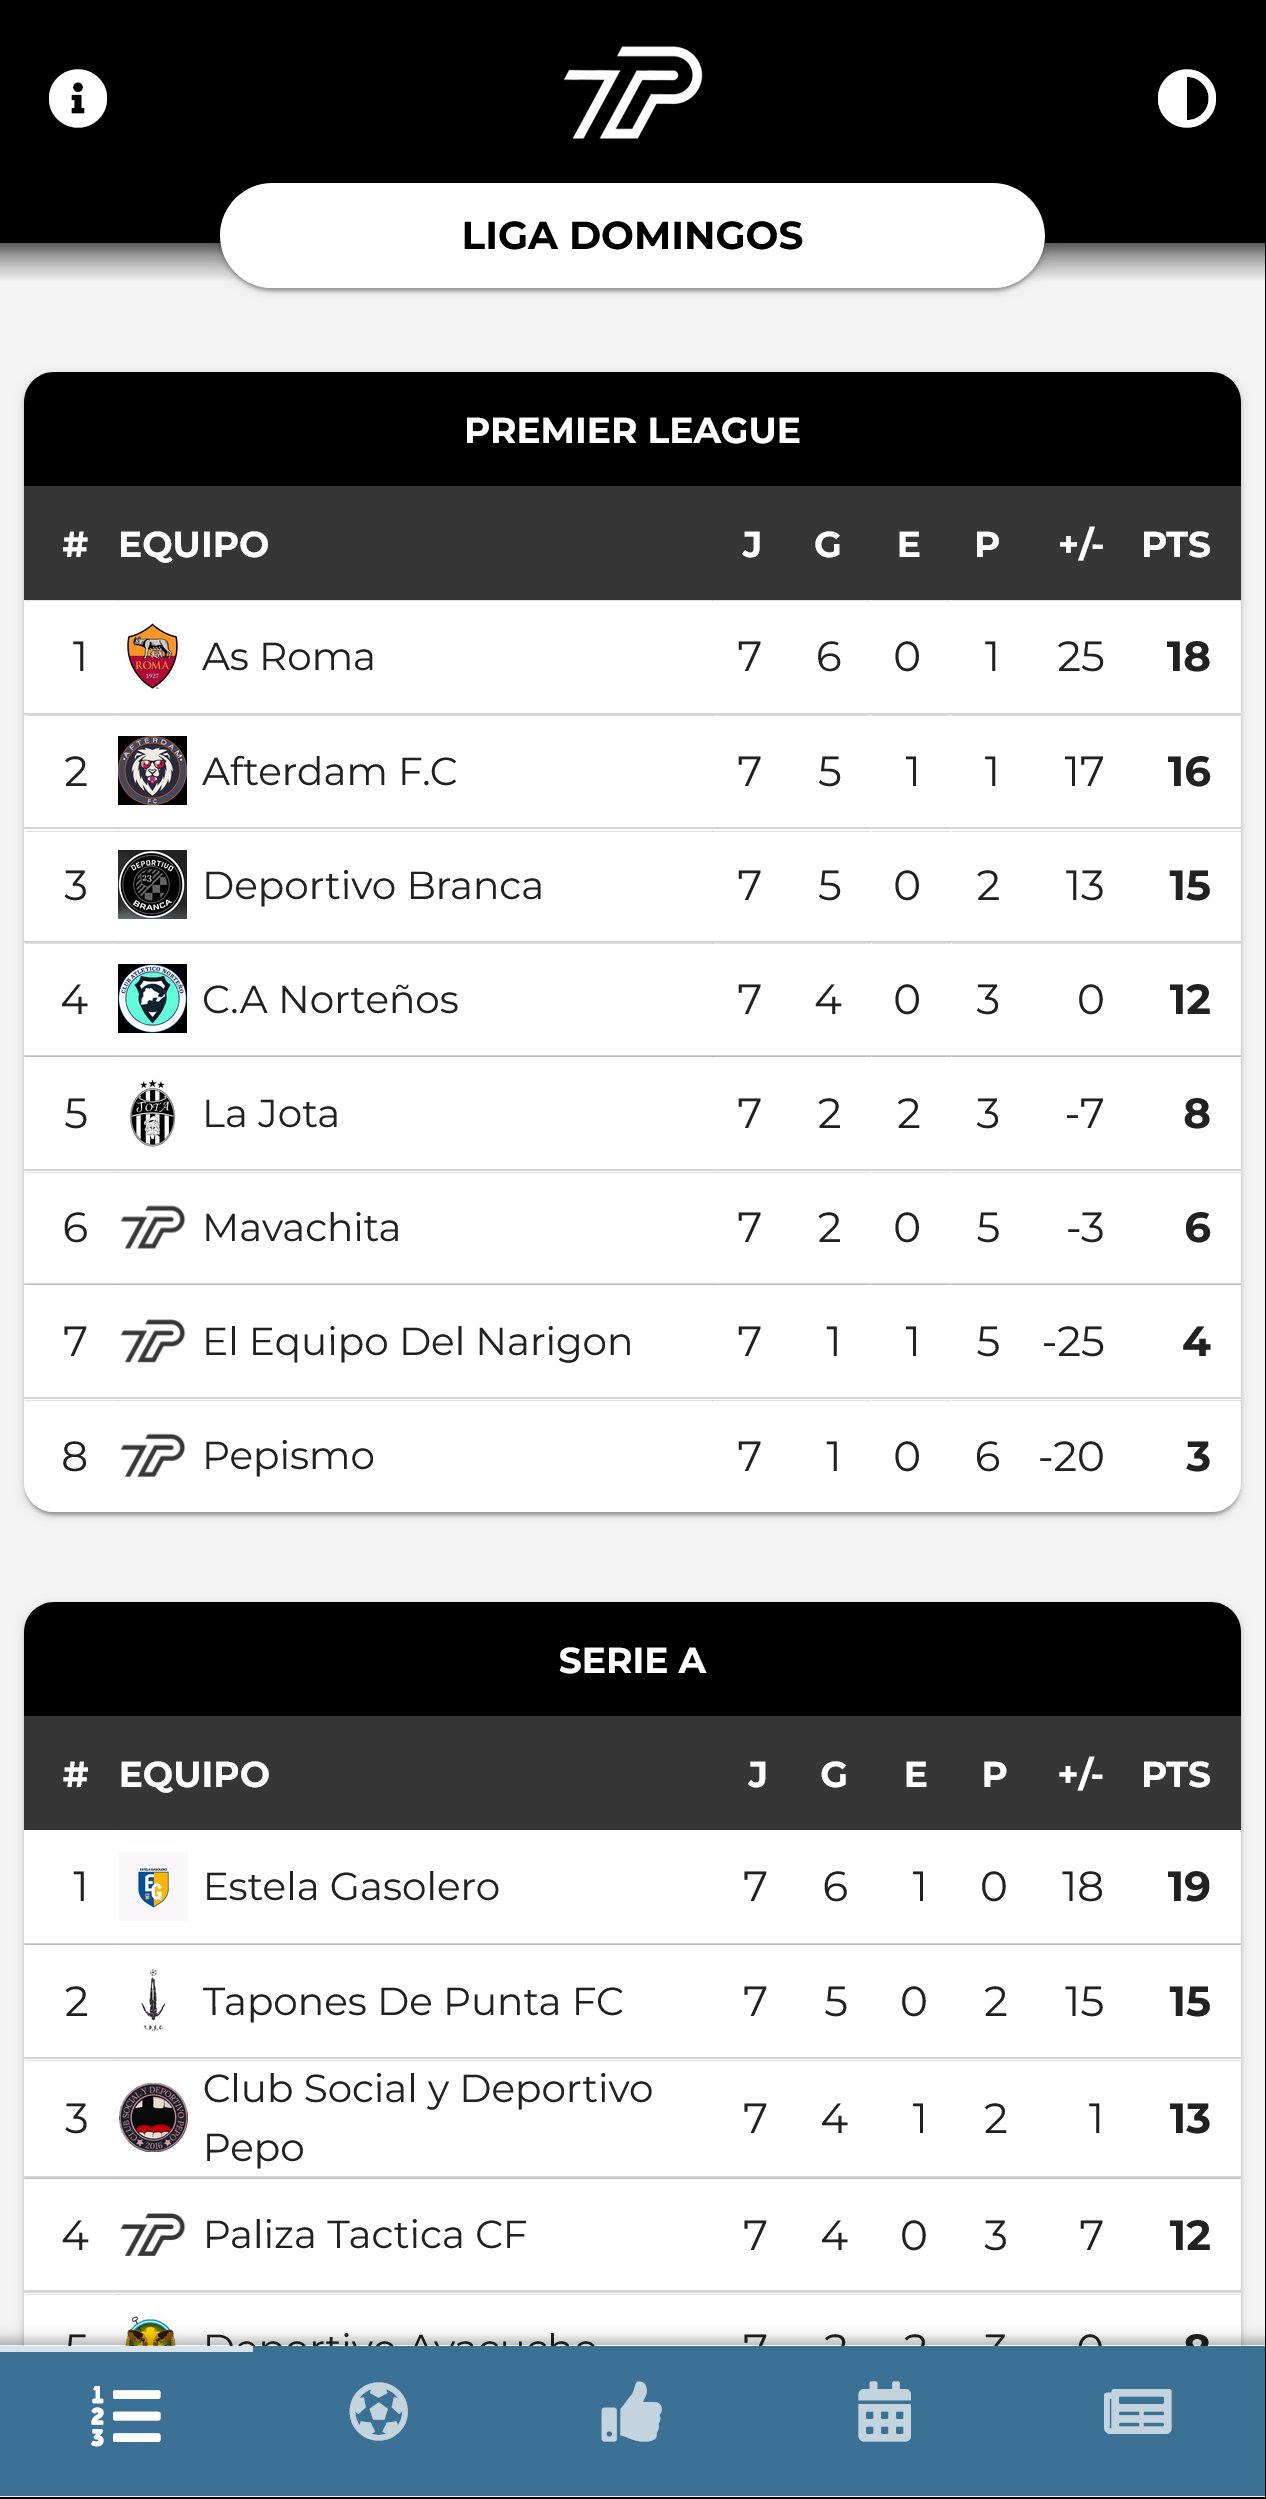Screen dimensions: 1266x2499
Task: Click the Estela Gasolero shield badge
Action: 153,1887
